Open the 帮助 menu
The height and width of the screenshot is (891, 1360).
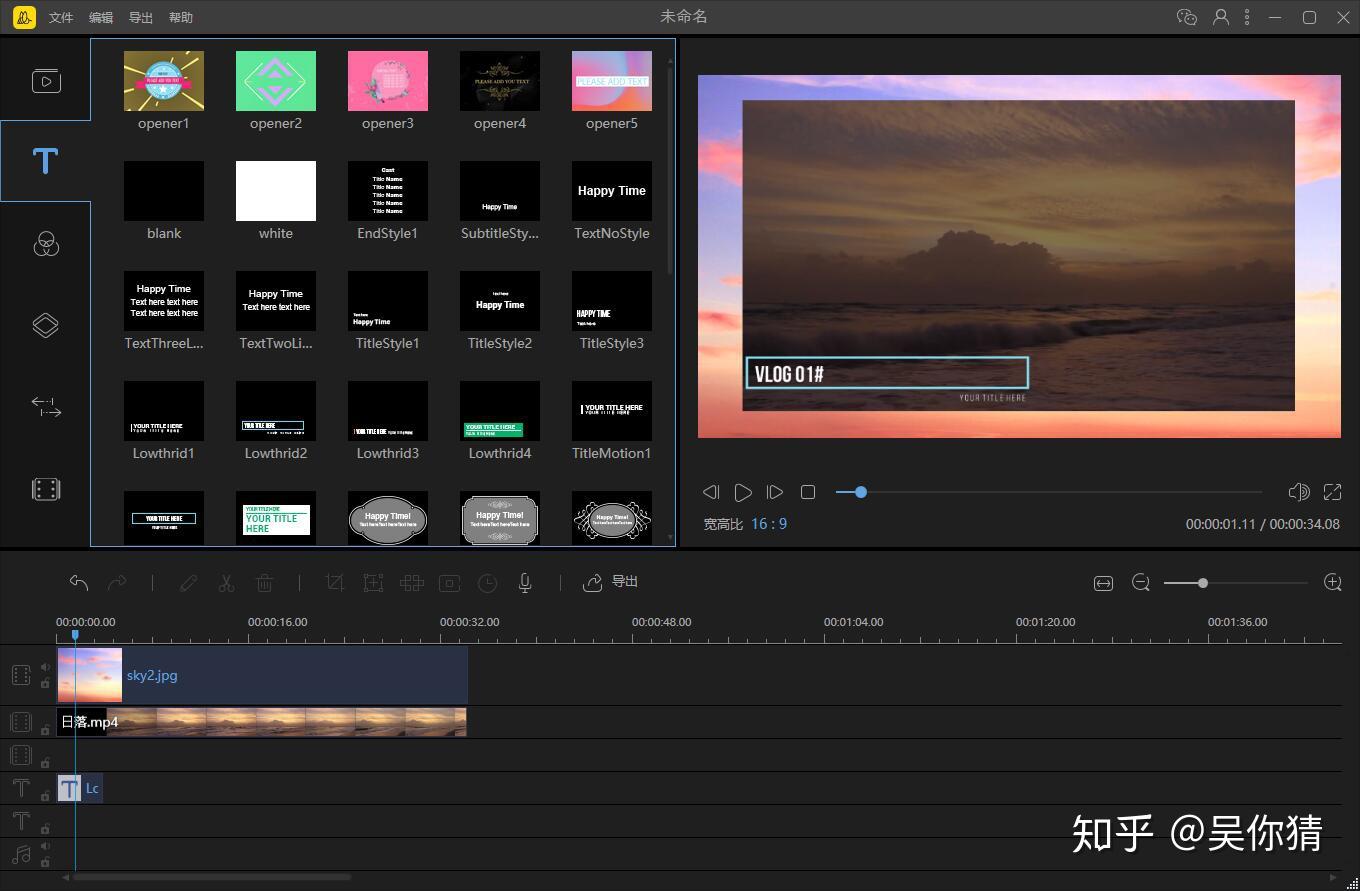(x=181, y=18)
